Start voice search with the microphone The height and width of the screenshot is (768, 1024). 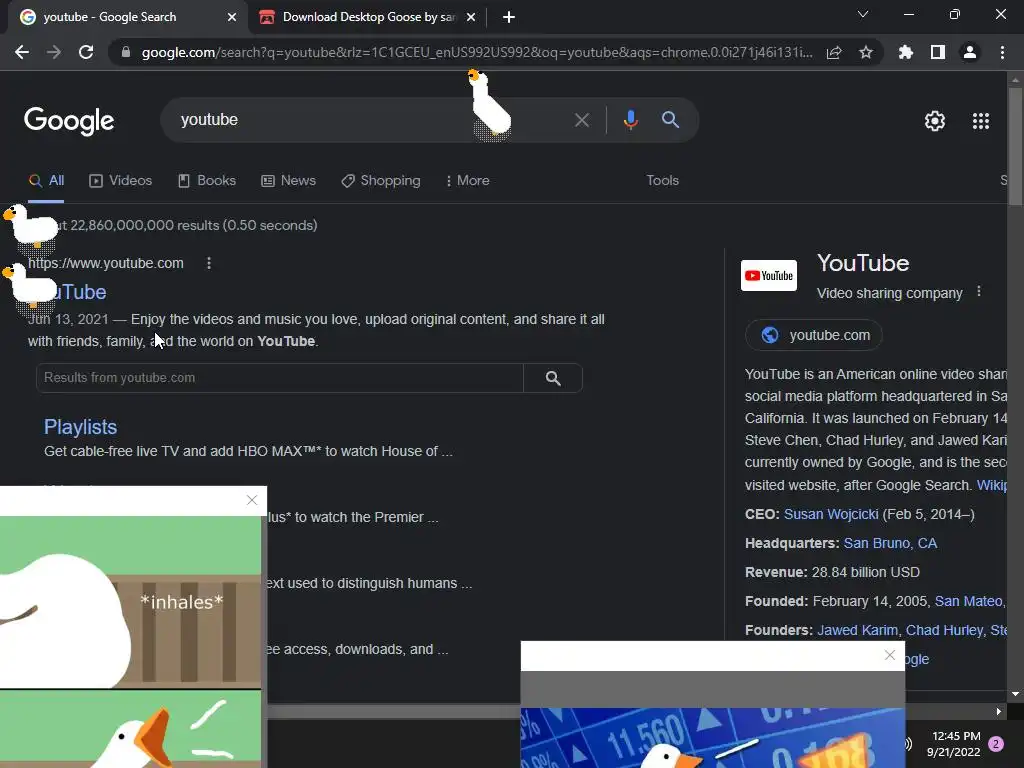(630, 120)
